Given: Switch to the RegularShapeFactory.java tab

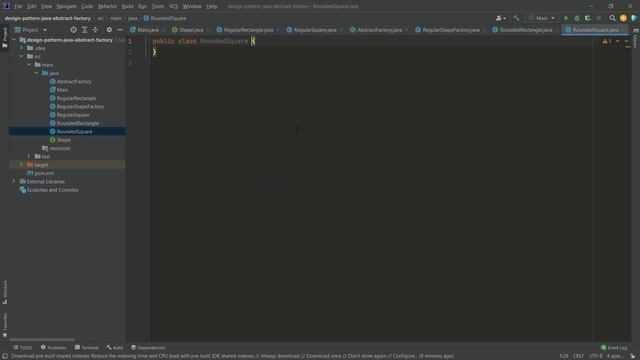Looking at the screenshot, I should pos(450,30).
